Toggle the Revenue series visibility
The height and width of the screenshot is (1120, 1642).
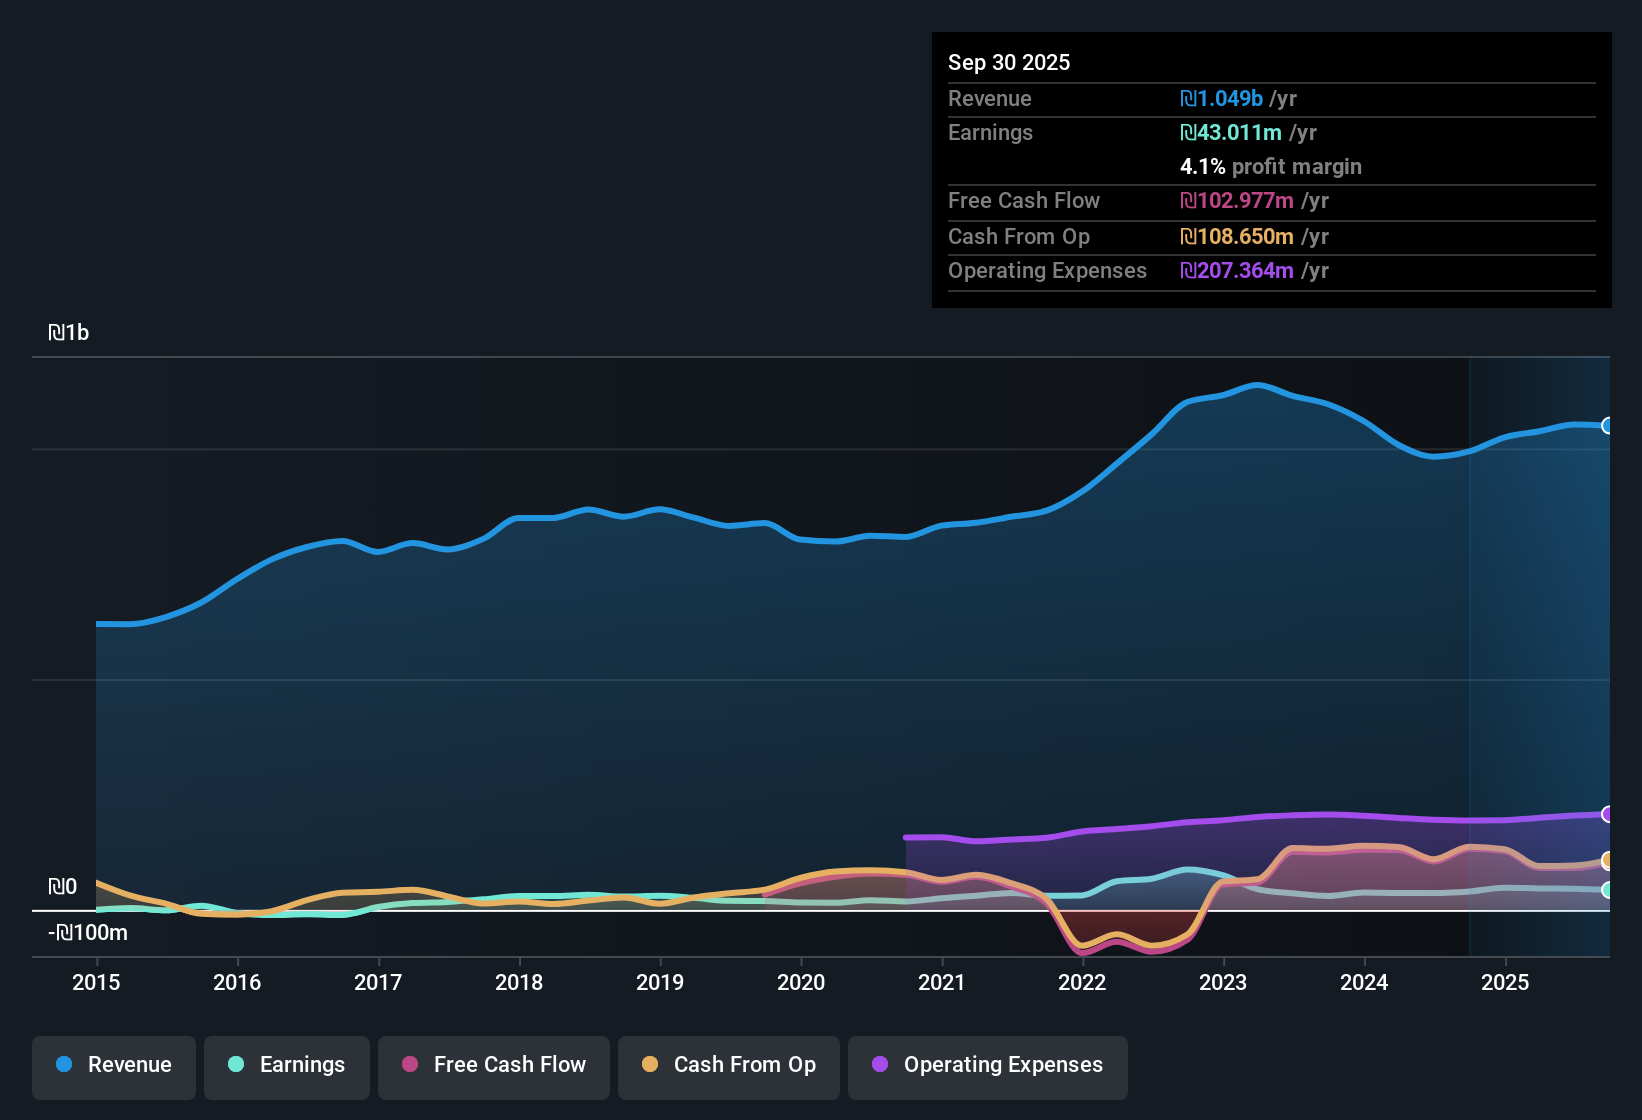[113, 1065]
